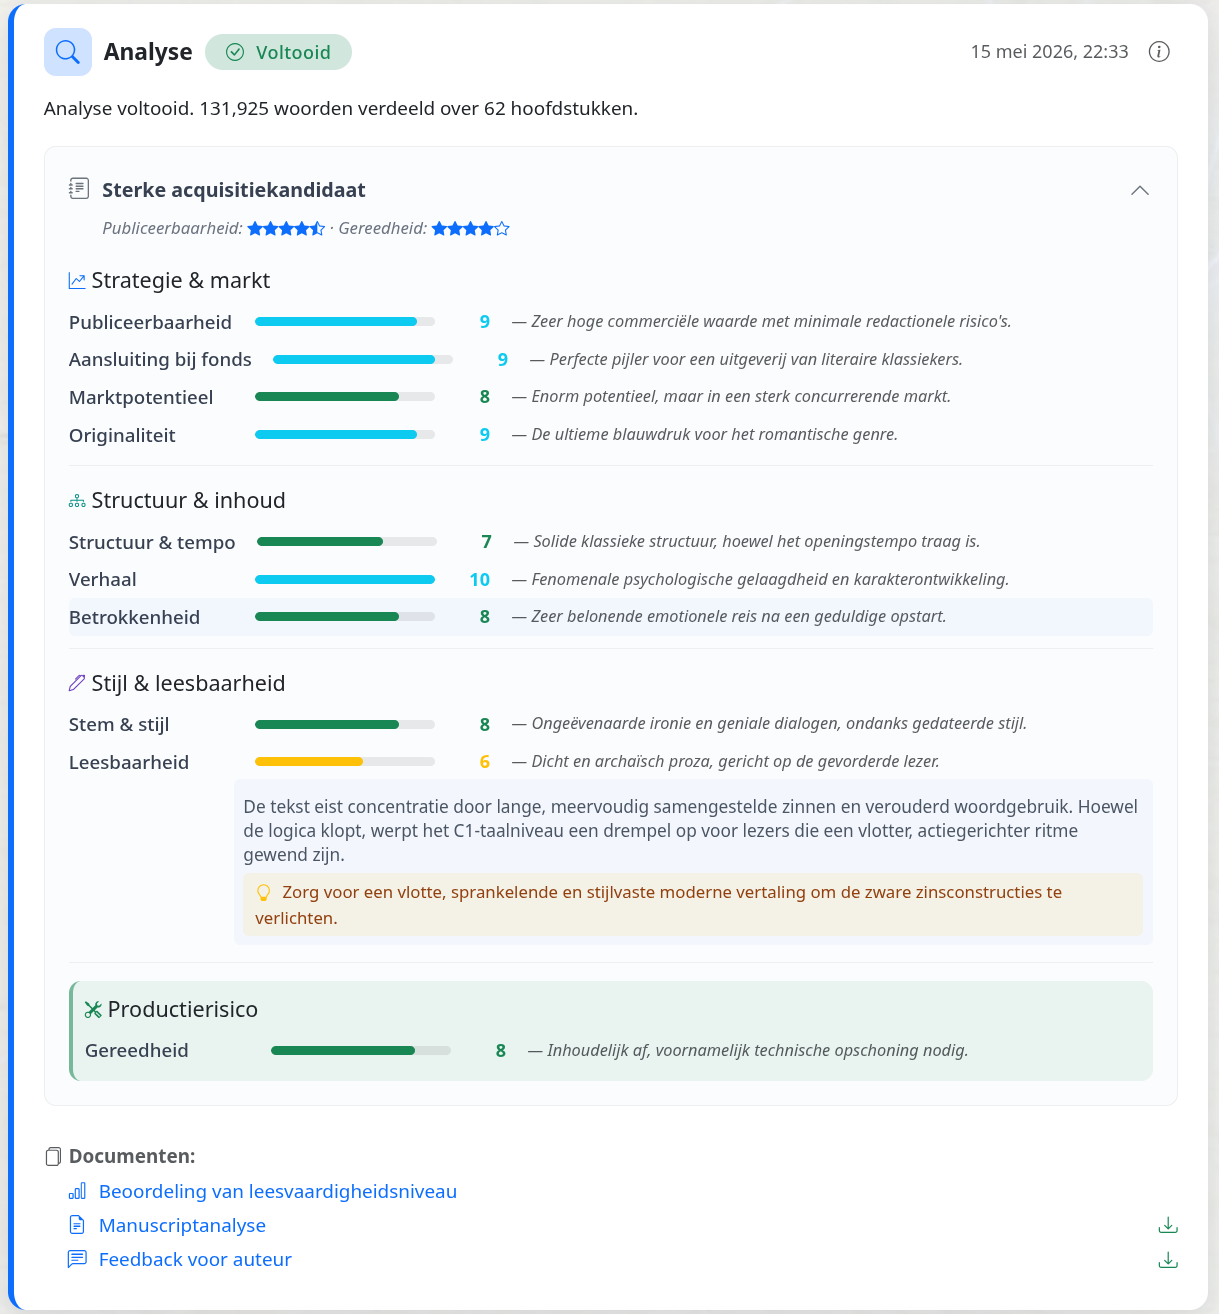
Task: Open Beoordeling van leesvaardigheidsniveau link
Action: 278,1191
